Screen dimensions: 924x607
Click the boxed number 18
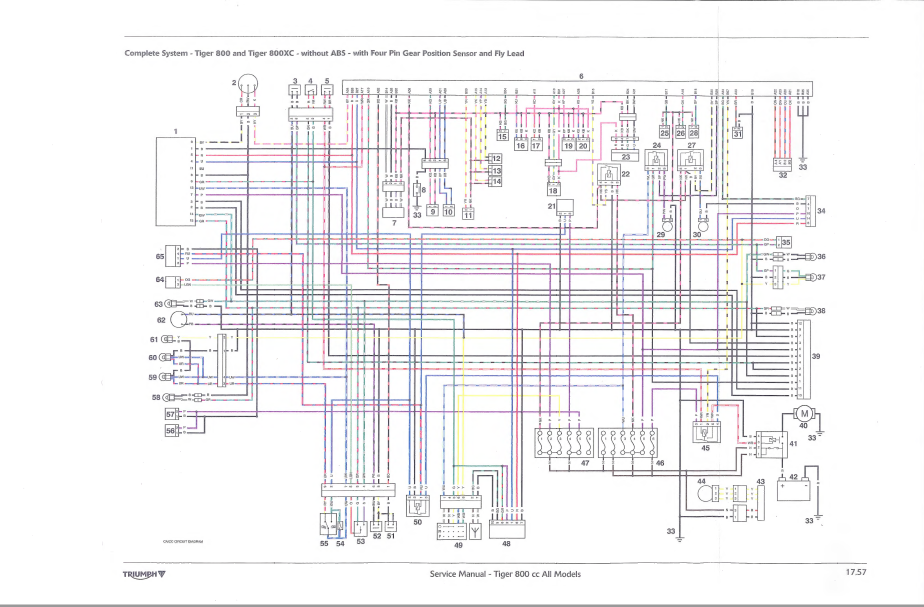click(553, 190)
